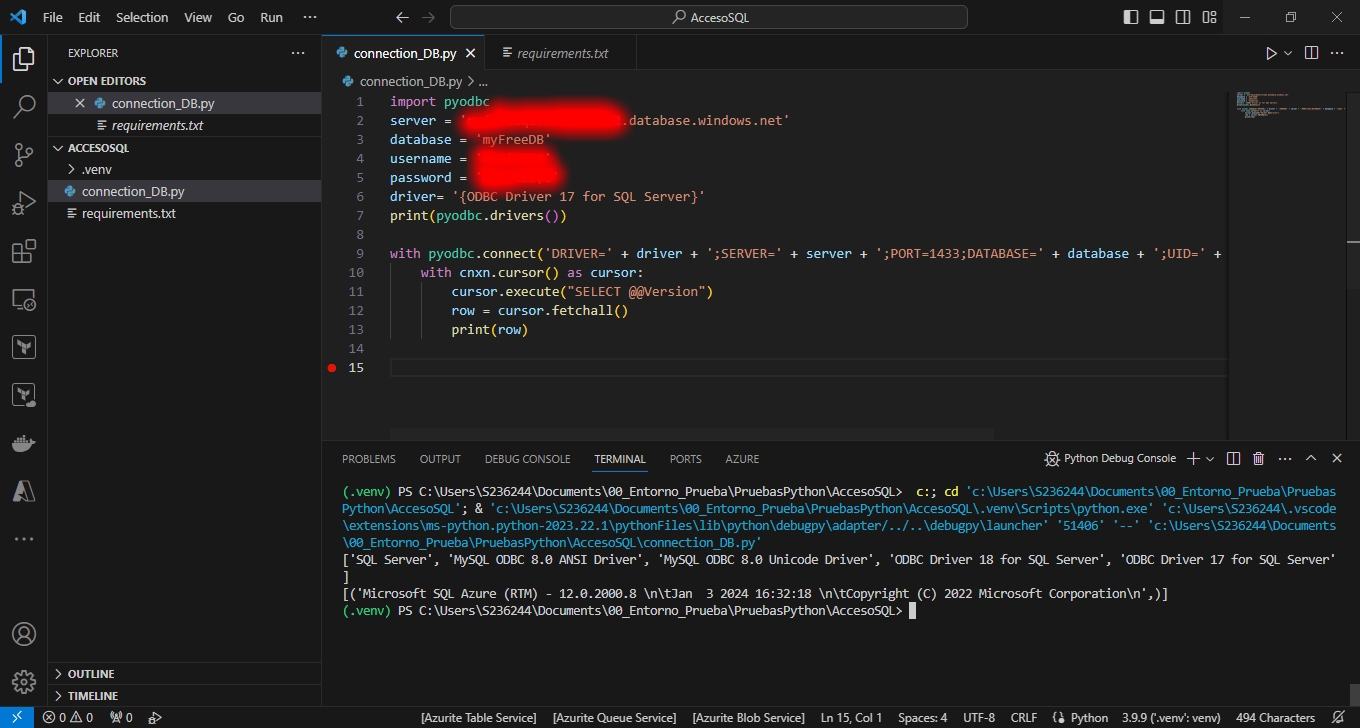This screenshot has height=728, width=1360.
Task: Open the Extensions view
Action: tap(24, 251)
